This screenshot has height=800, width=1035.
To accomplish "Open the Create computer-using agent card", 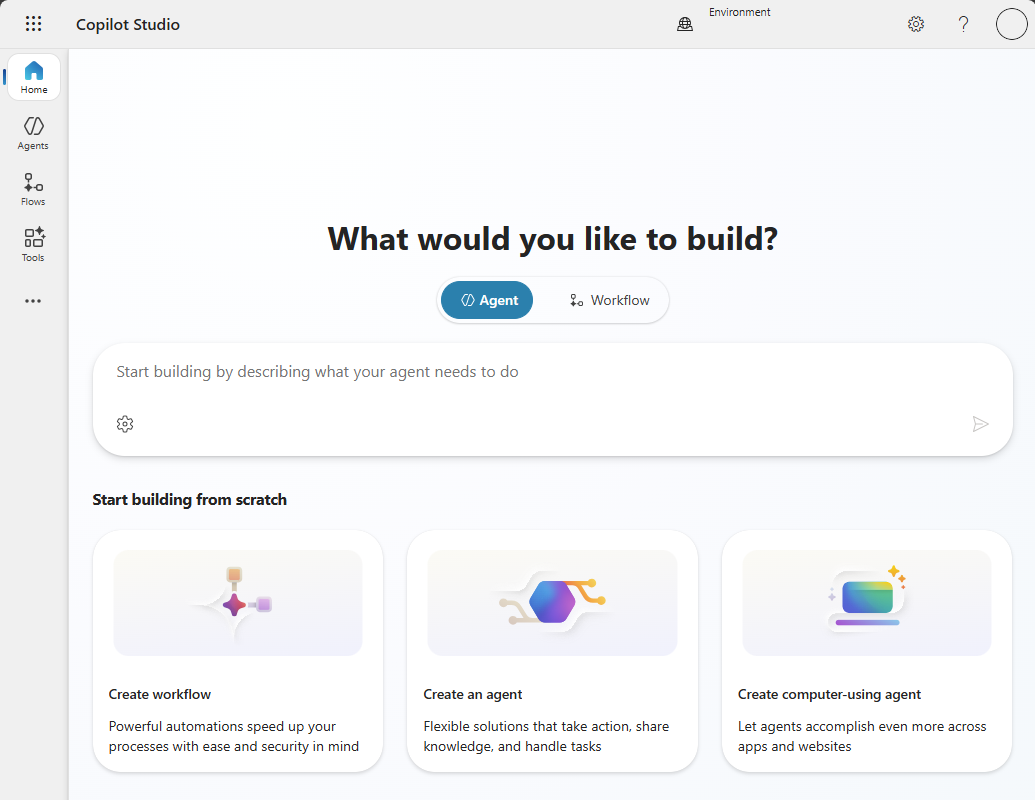I will (866, 650).
